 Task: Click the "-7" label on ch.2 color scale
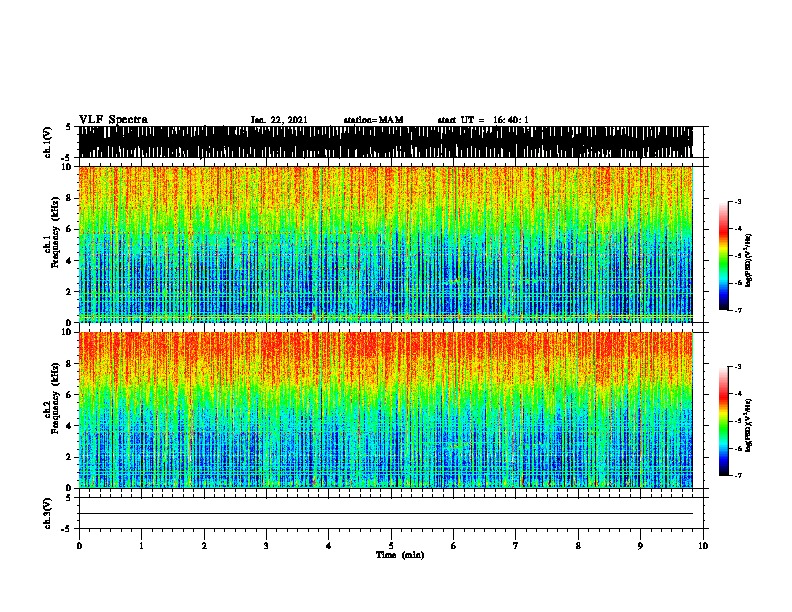click(737, 476)
